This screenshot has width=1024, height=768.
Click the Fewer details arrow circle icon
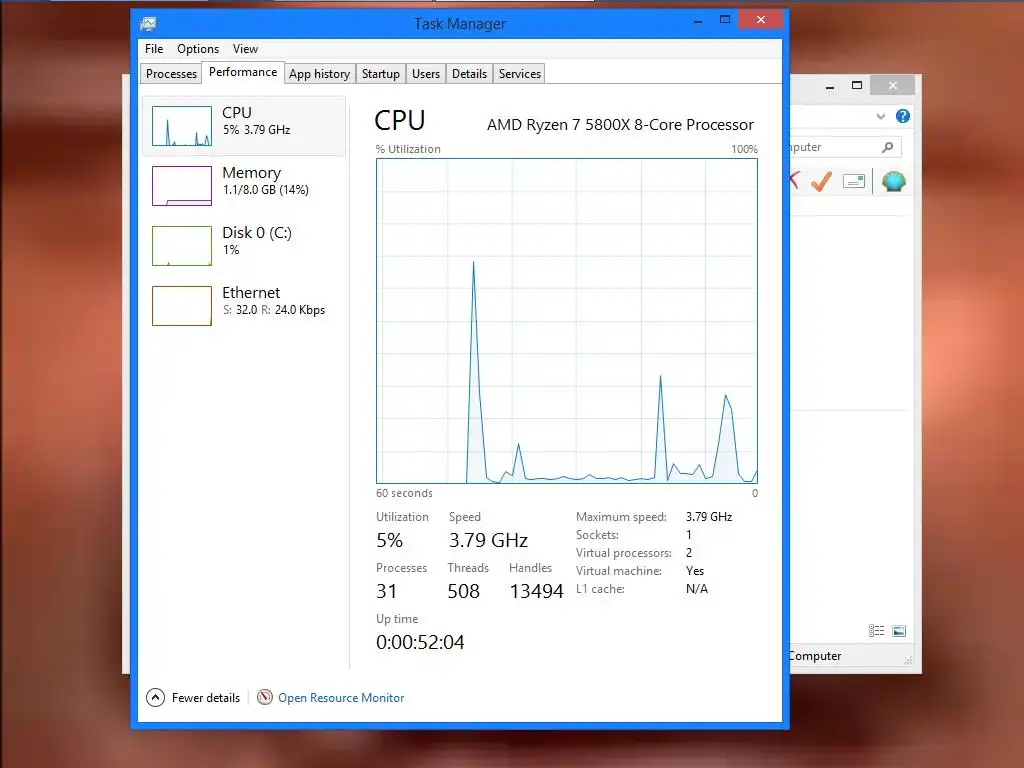click(x=155, y=697)
